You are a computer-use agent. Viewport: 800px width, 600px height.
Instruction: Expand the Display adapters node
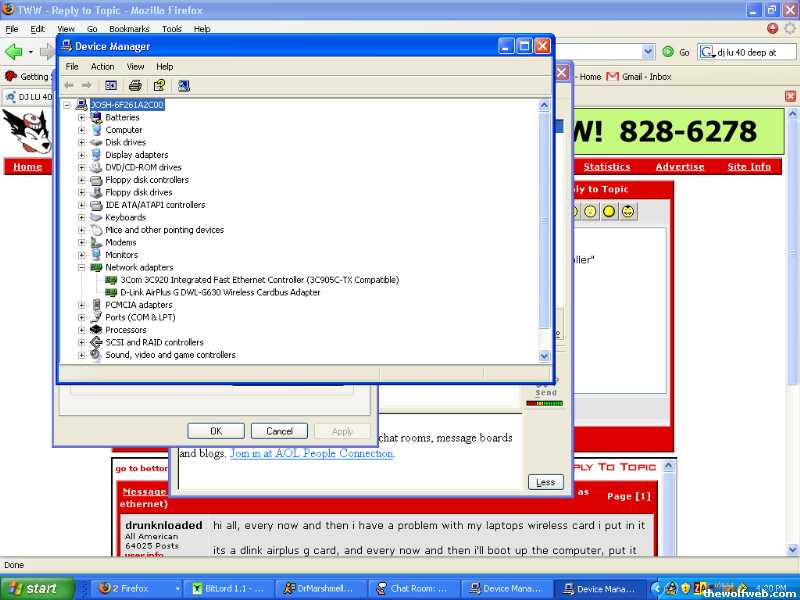pos(83,155)
